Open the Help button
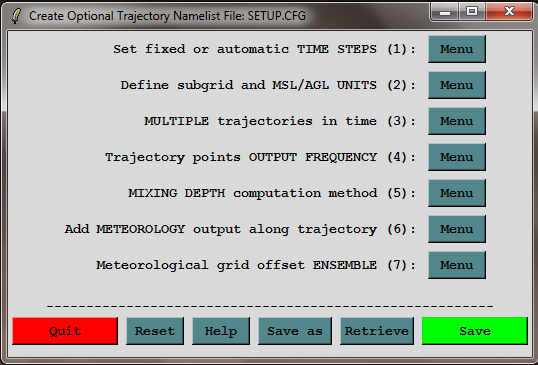 click(x=221, y=331)
